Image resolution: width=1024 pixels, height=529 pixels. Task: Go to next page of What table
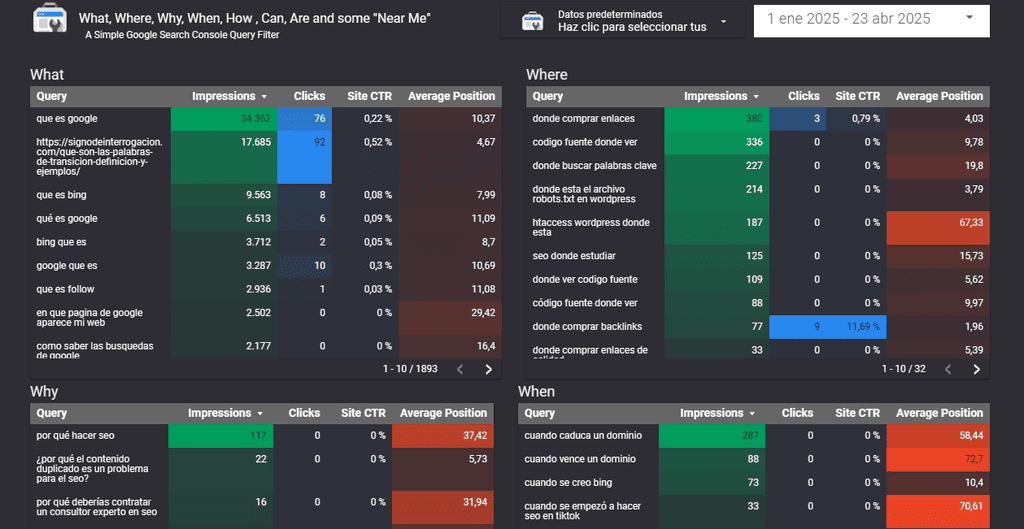click(488, 369)
